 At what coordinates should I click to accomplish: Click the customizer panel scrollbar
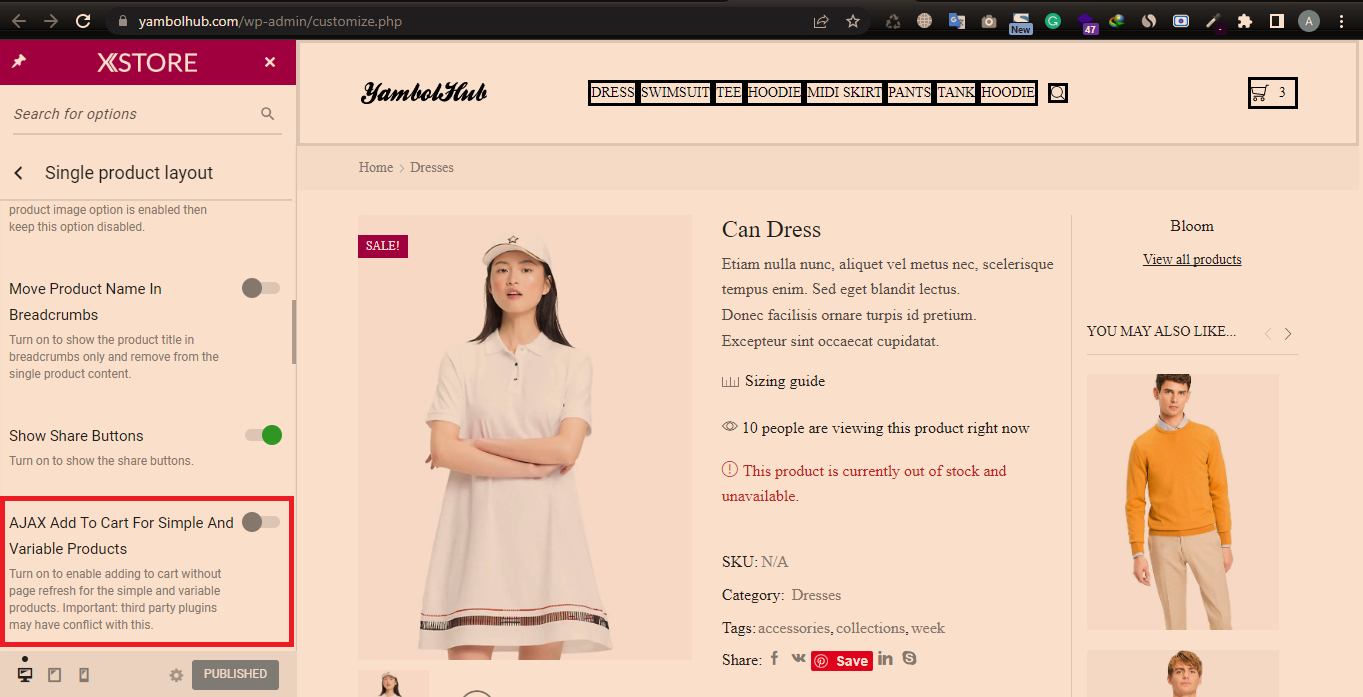293,332
